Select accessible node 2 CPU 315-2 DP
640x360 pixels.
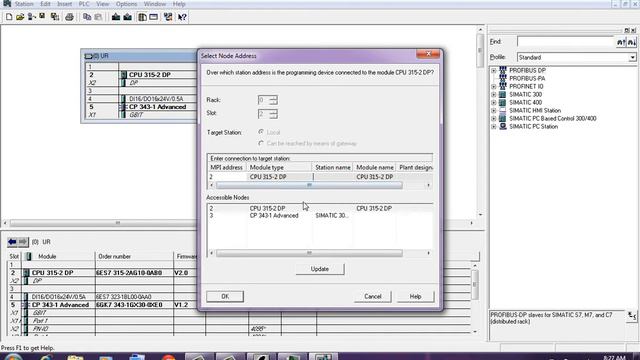coord(320,208)
